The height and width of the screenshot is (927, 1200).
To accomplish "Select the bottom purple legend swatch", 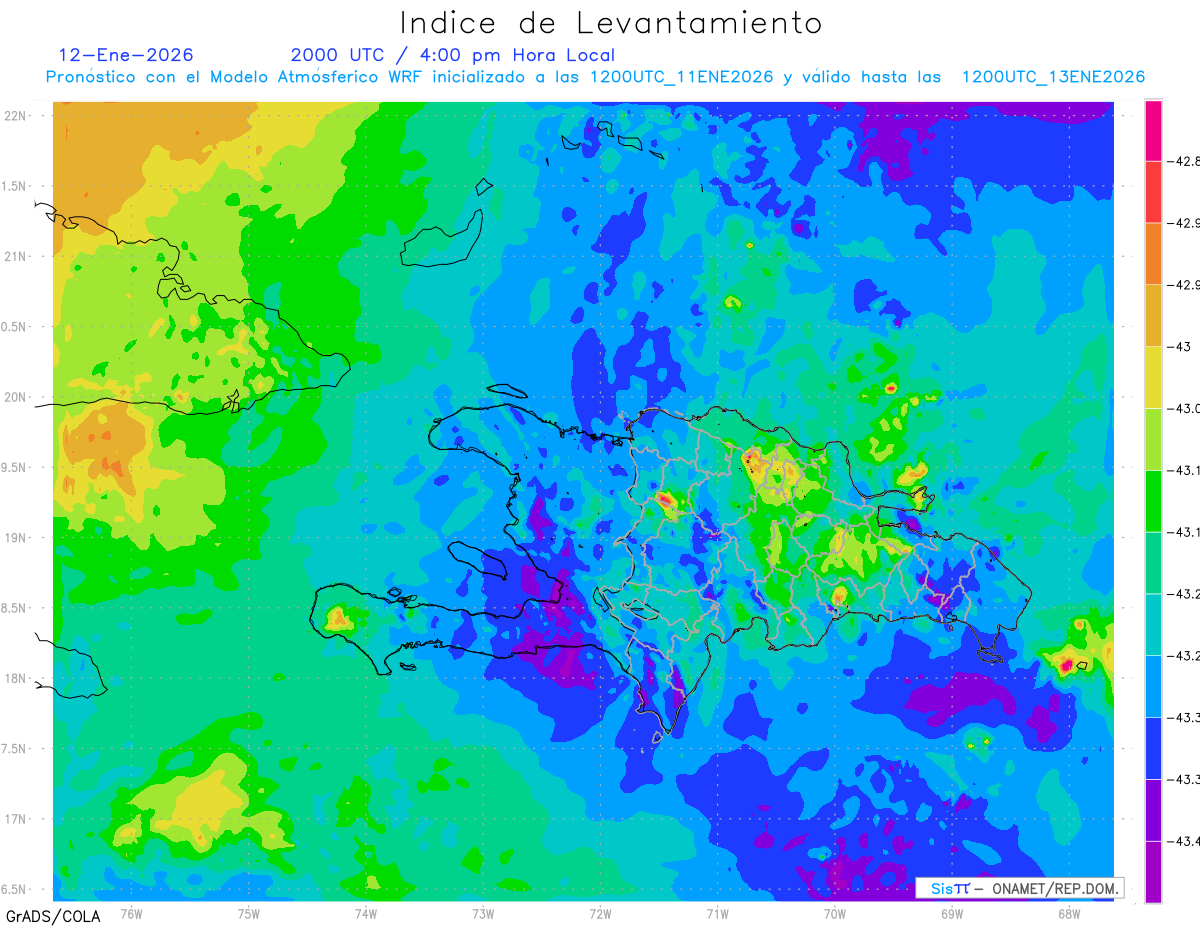I will point(1153,872).
